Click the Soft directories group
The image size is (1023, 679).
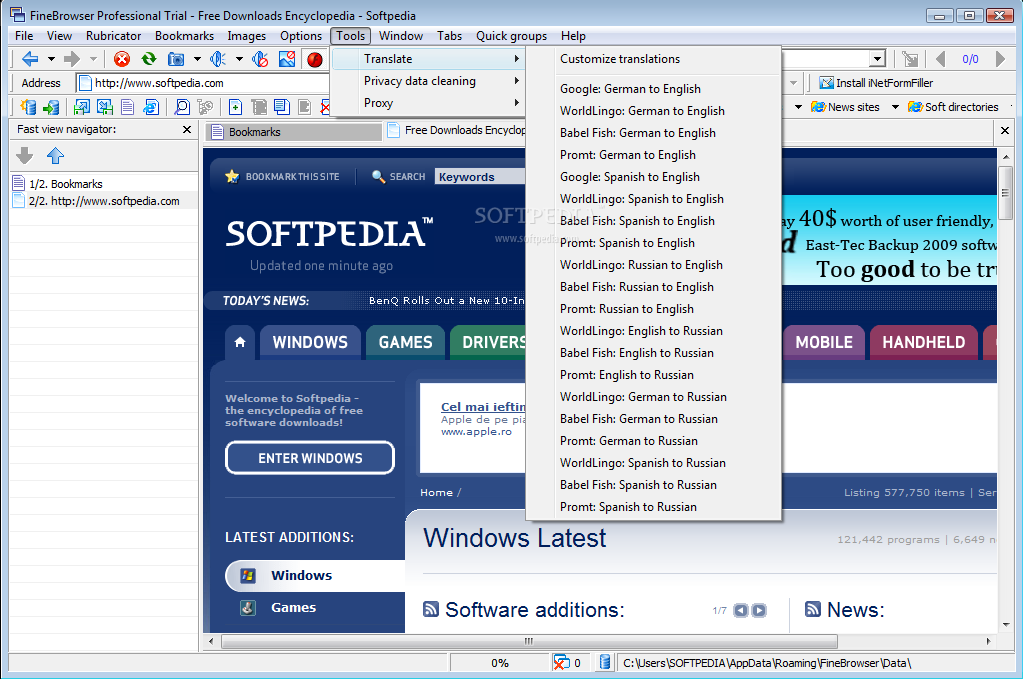click(x=953, y=107)
